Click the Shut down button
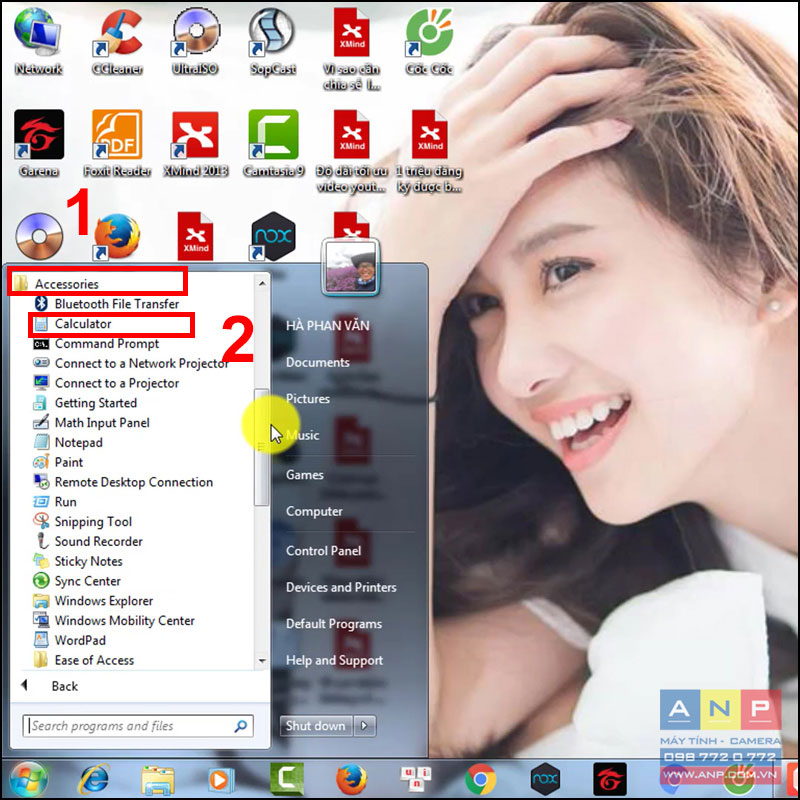This screenshot has width=800, height=800. [316, 726]
